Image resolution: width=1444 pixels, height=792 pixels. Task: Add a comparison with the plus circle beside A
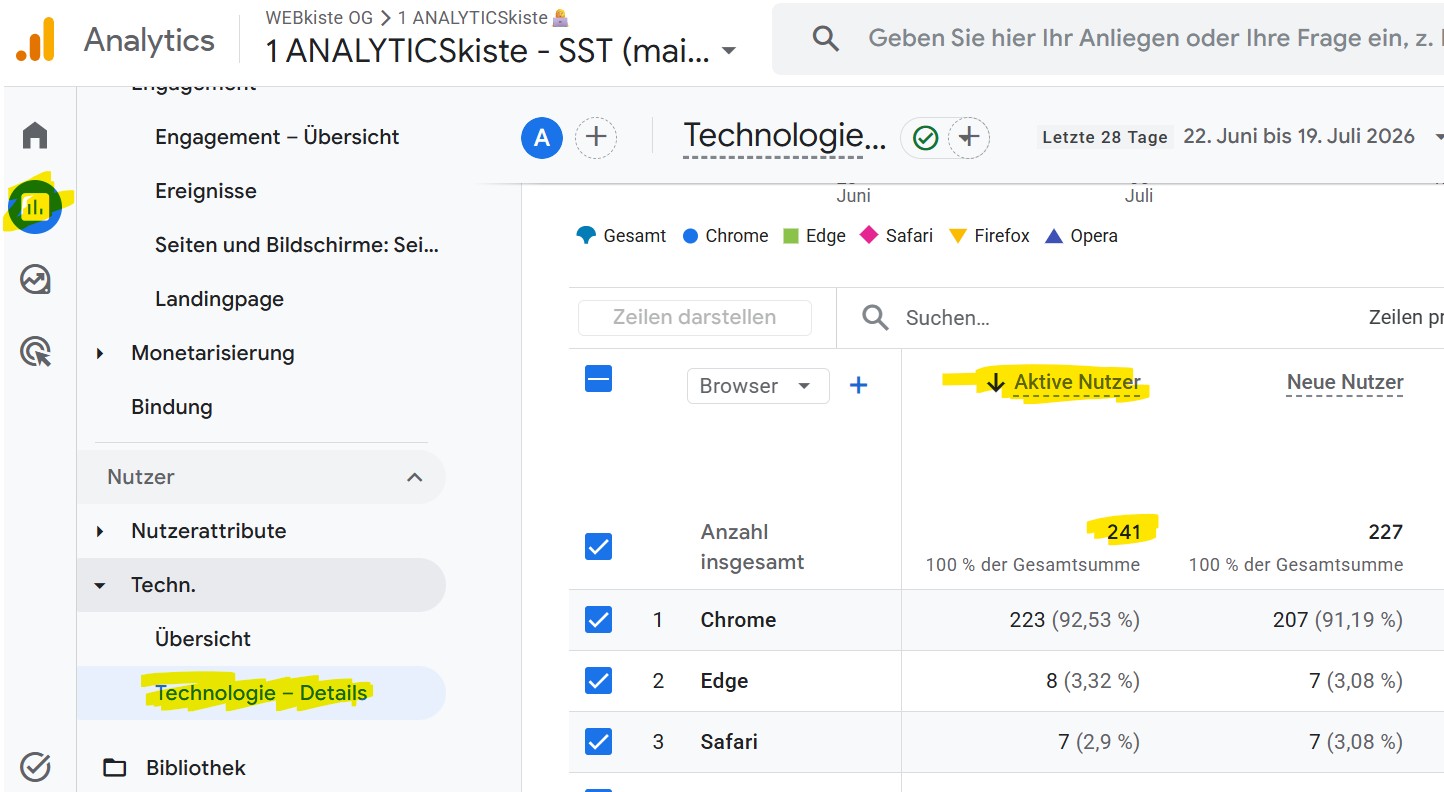[x=596, y=138]
